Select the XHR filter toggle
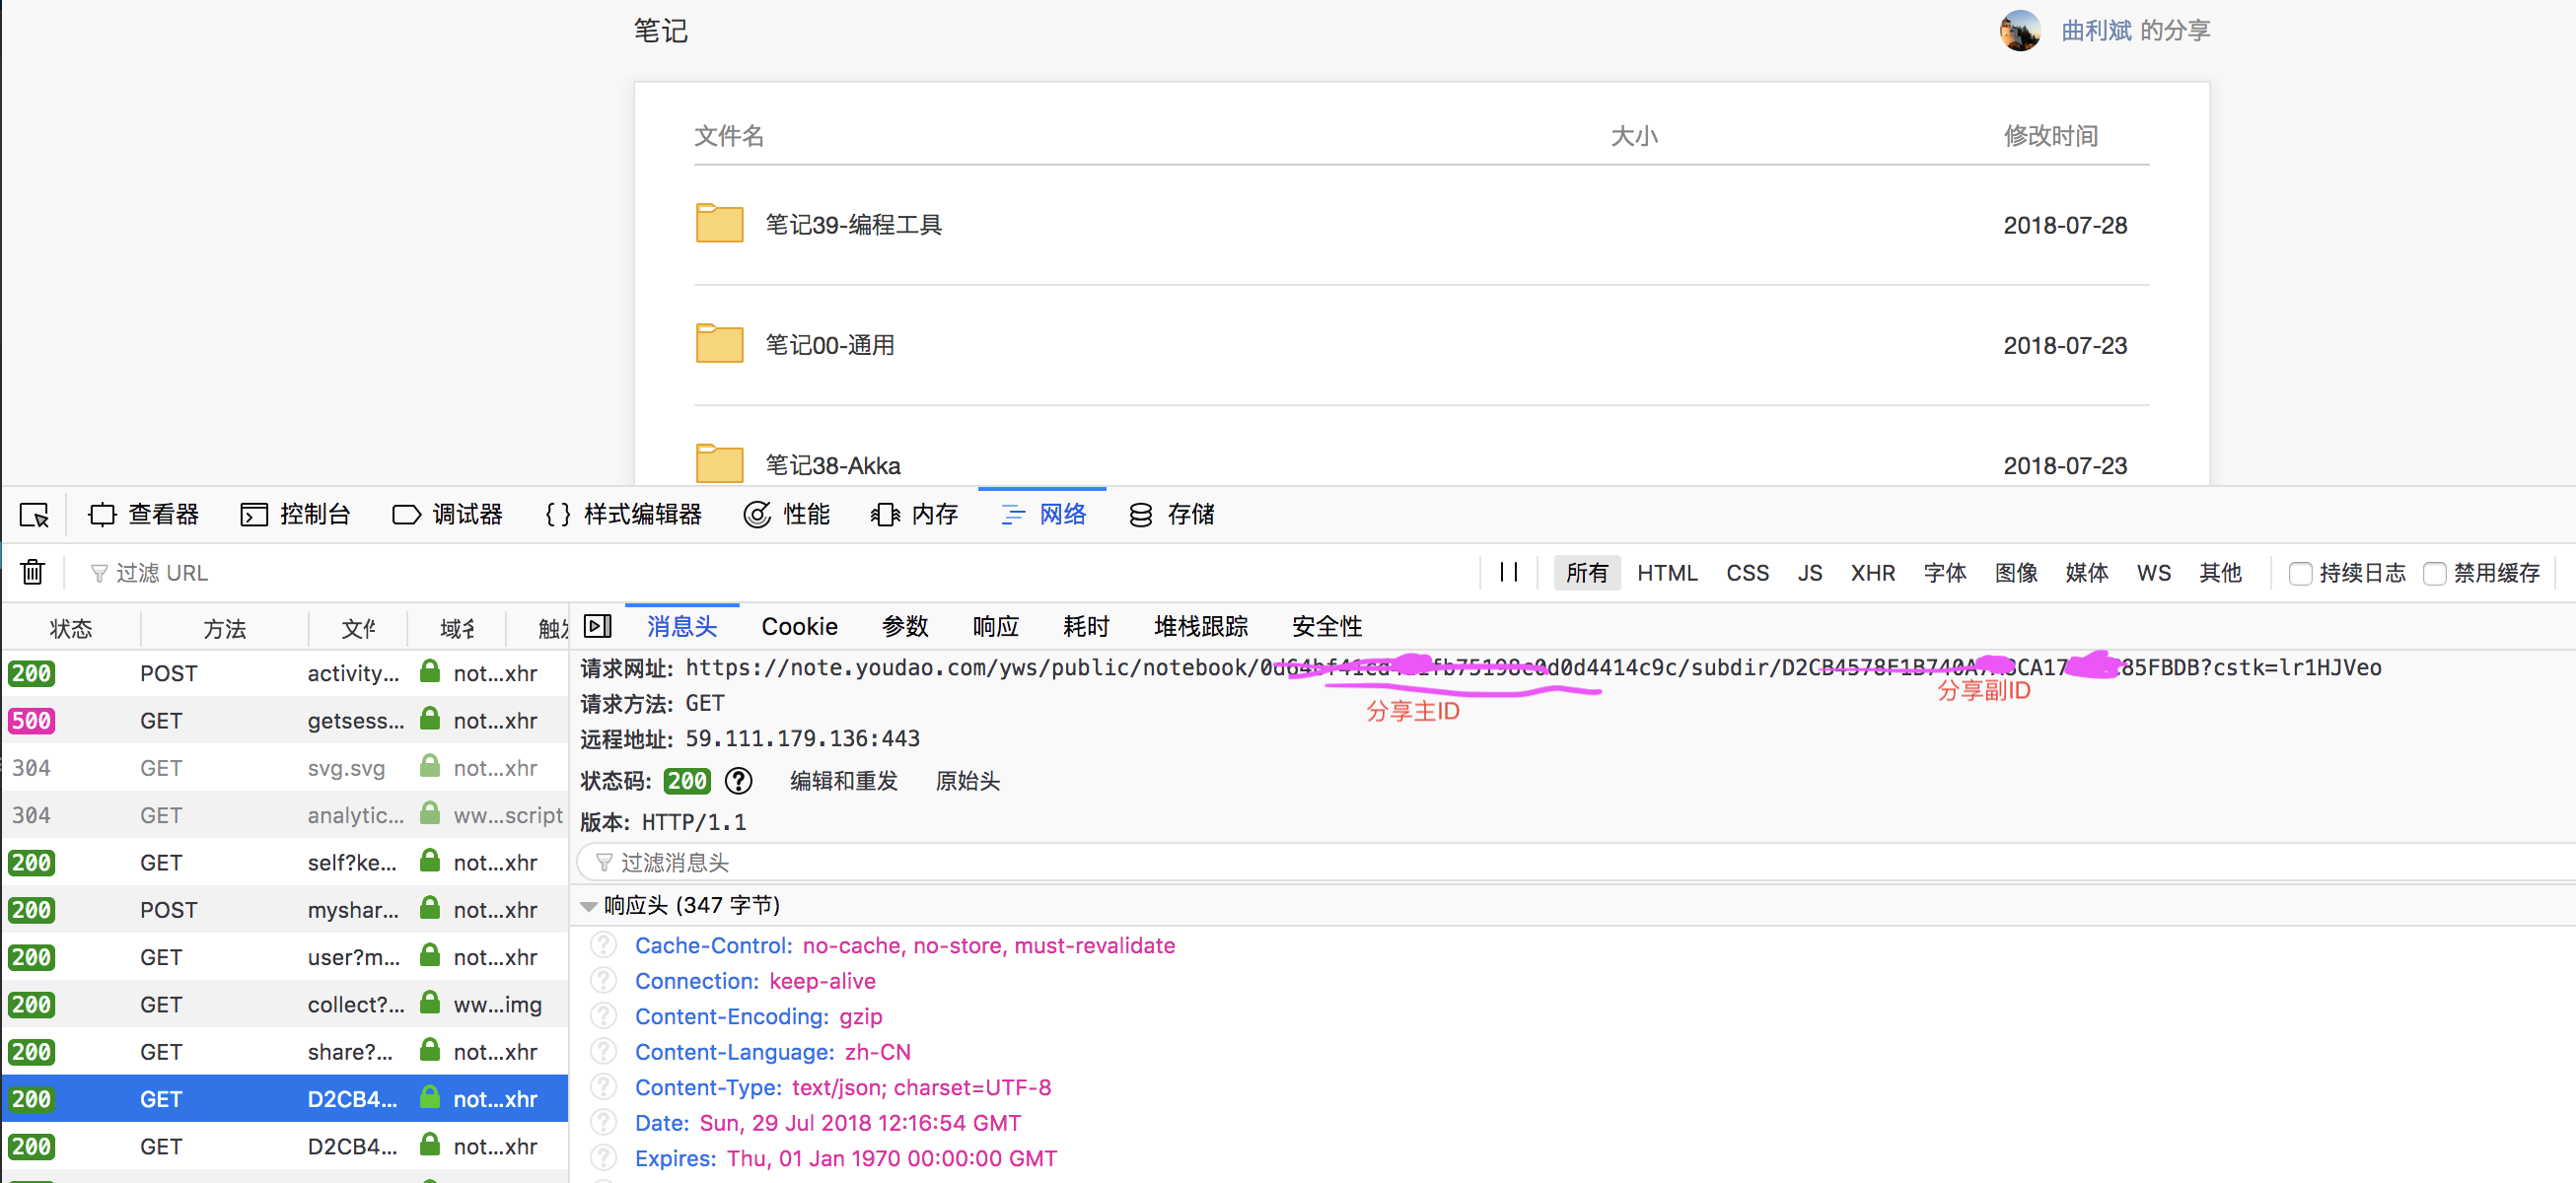The width and height of the screenshot is (2576, 1183). 1872,573
